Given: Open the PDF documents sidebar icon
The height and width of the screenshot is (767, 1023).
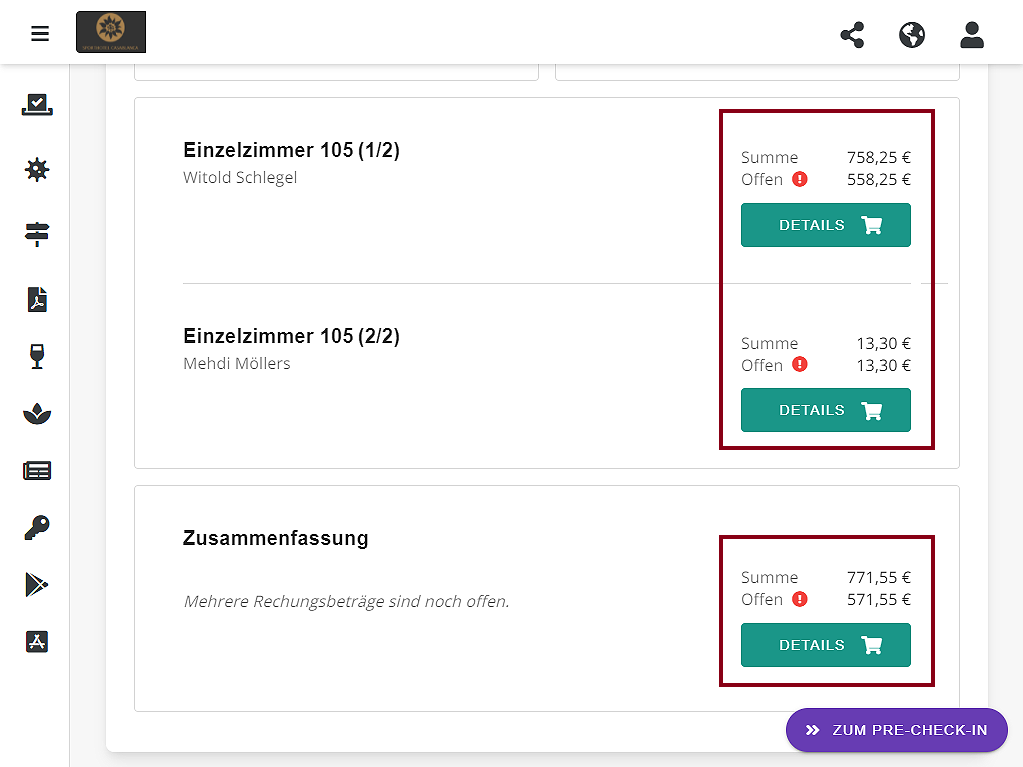Looking at the screenshot, I should point(36,299).
